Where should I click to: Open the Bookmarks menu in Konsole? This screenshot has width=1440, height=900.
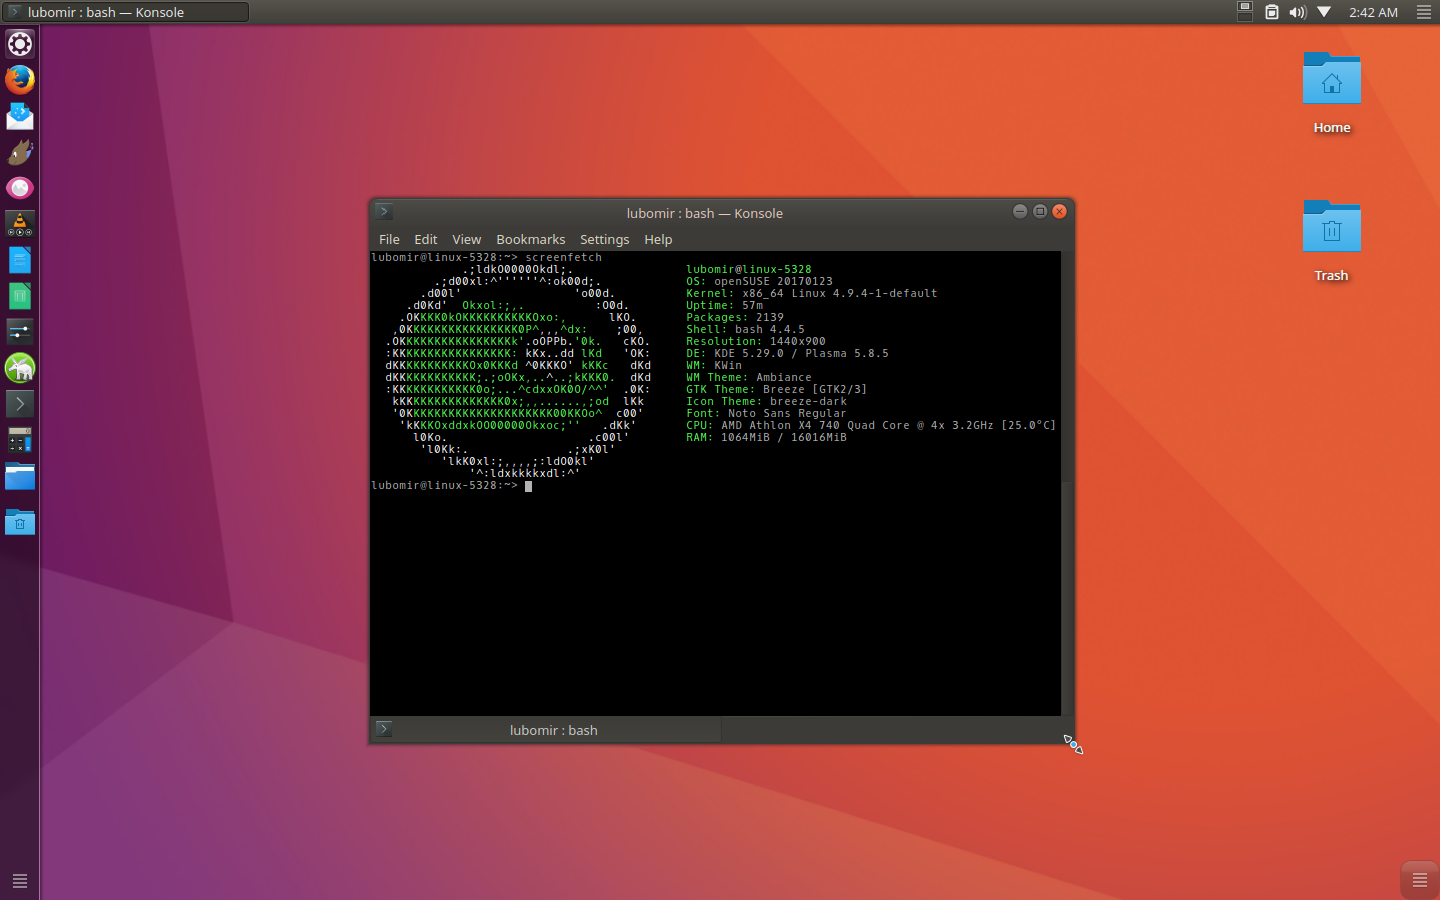531,240
